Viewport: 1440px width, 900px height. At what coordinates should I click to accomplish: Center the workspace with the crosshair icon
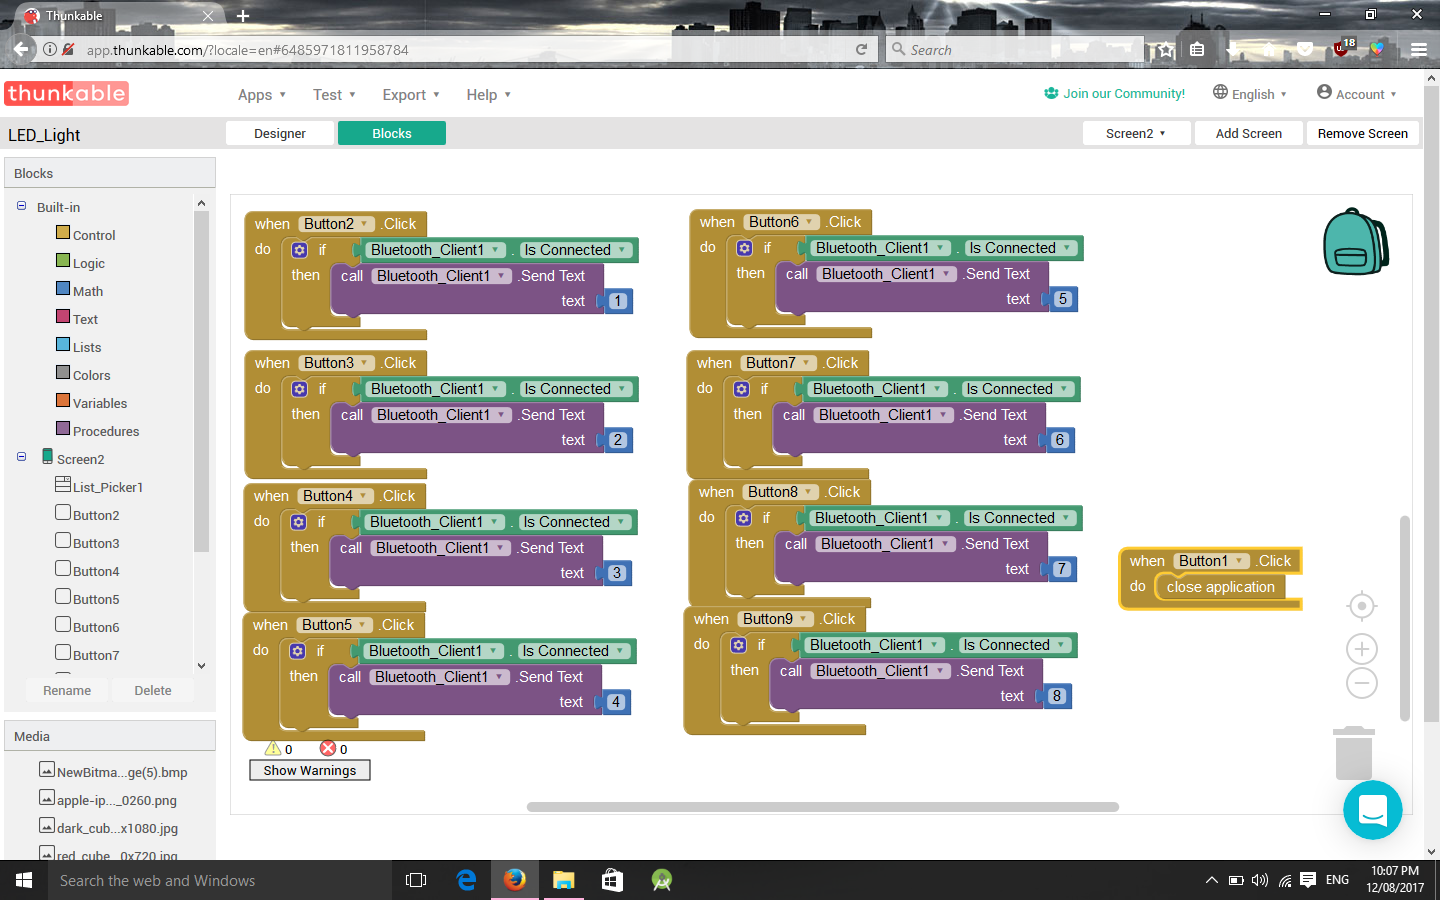tap(1362, 606)
